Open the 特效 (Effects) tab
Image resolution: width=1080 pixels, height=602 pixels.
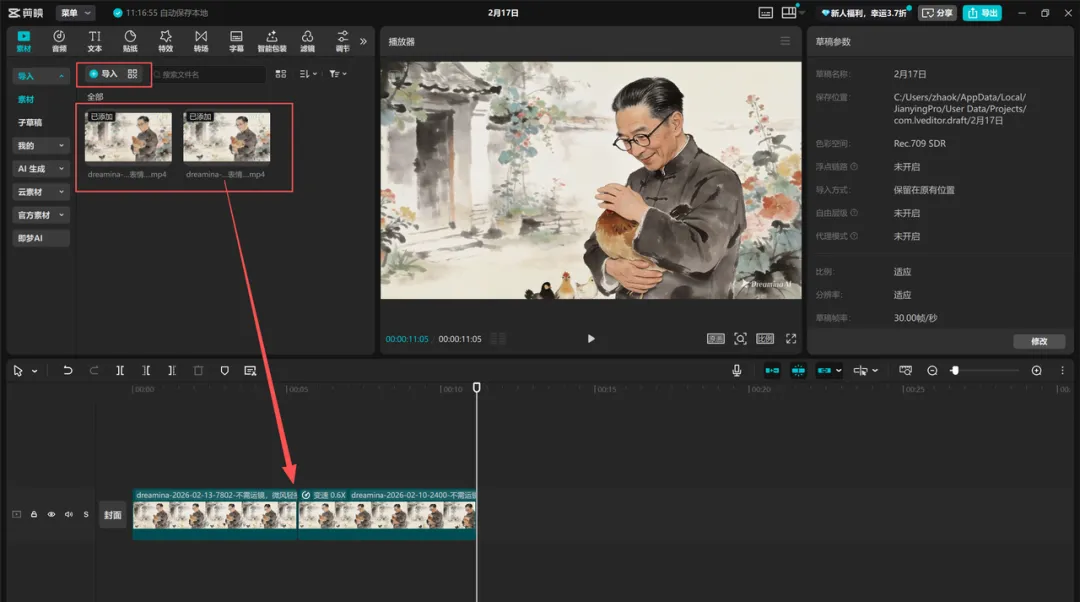tap(165, 41)
